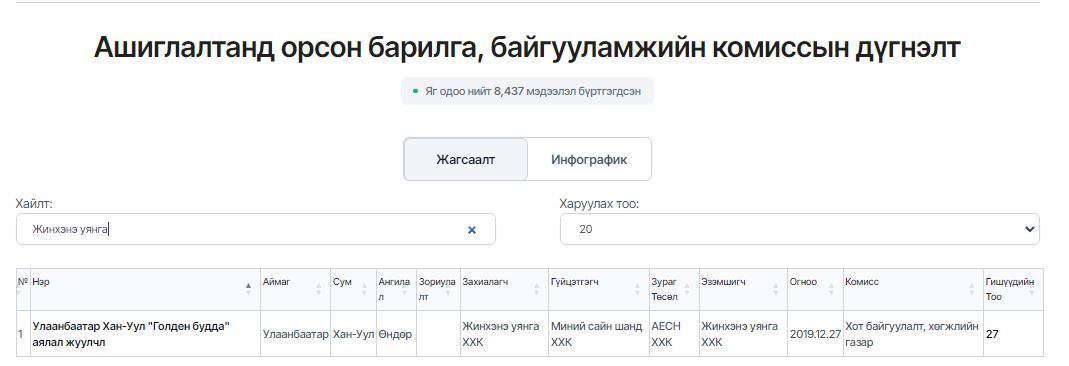Sort by Огноо column arrows
1069x366 pixels.
pos(831,290)
